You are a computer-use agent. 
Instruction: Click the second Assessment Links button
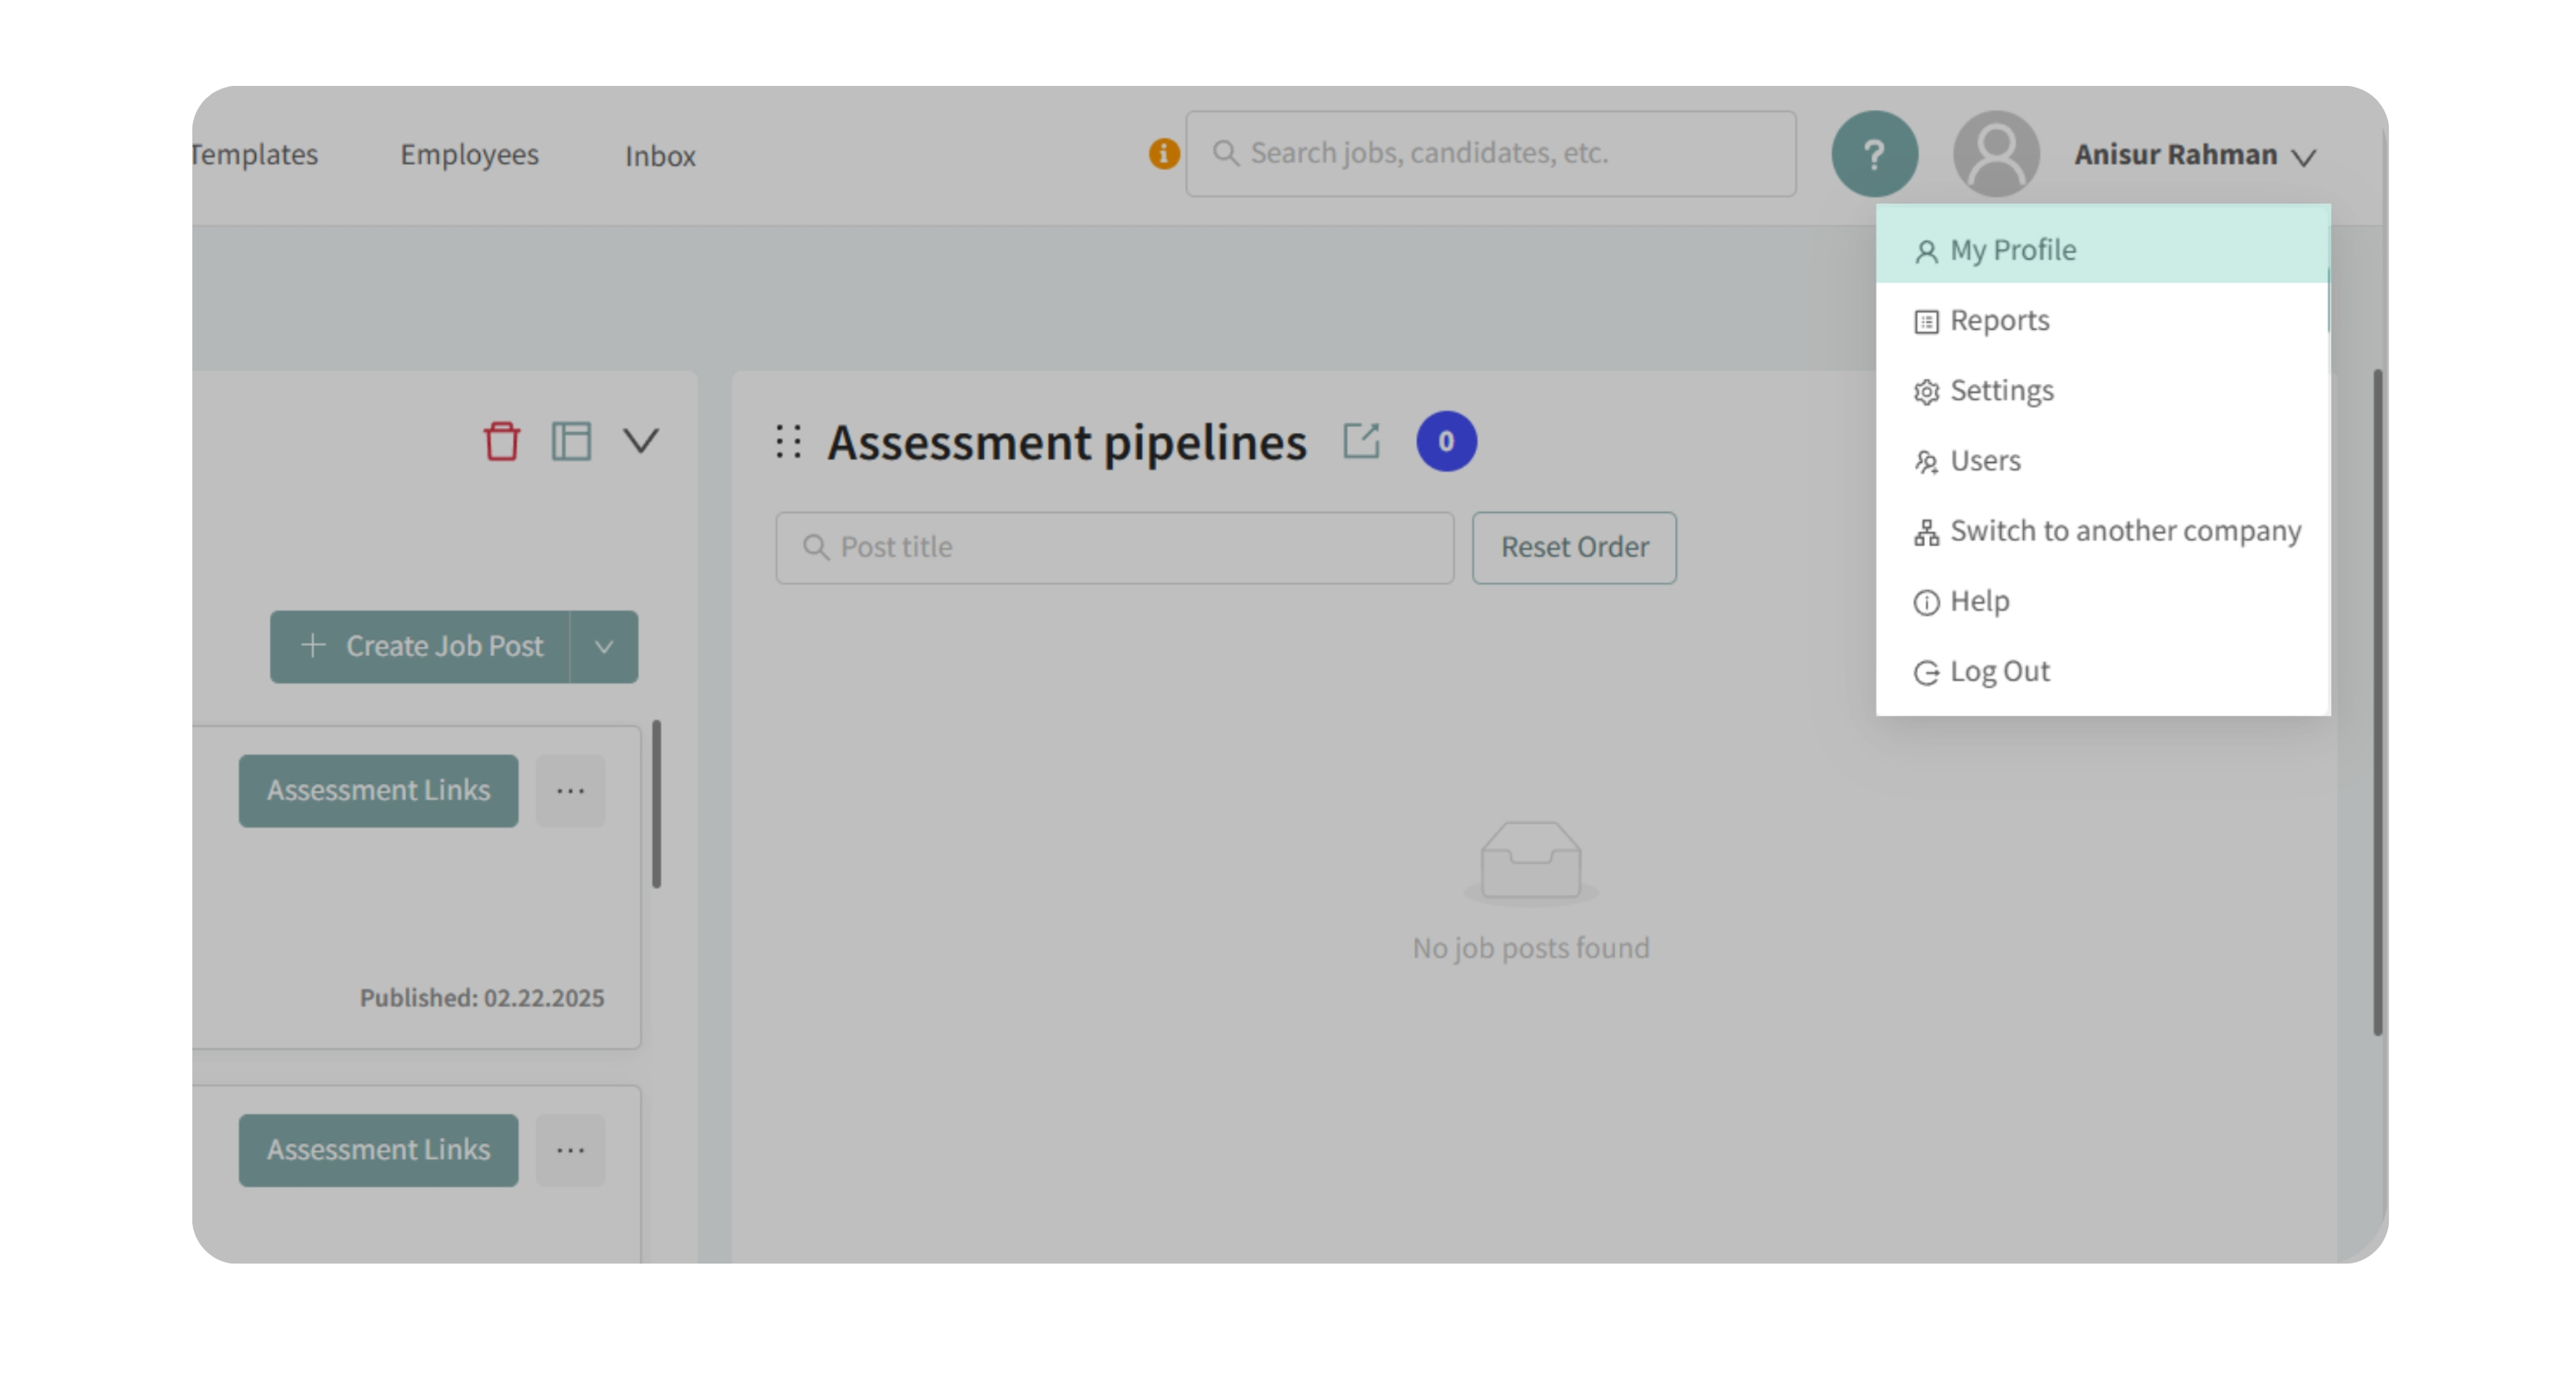(378, 1151)
